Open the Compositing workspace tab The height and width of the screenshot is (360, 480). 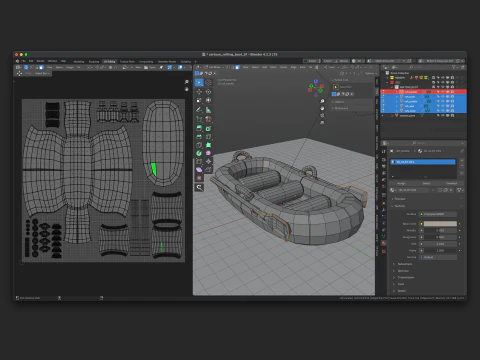pyautogui.click(x=146, y=61)
